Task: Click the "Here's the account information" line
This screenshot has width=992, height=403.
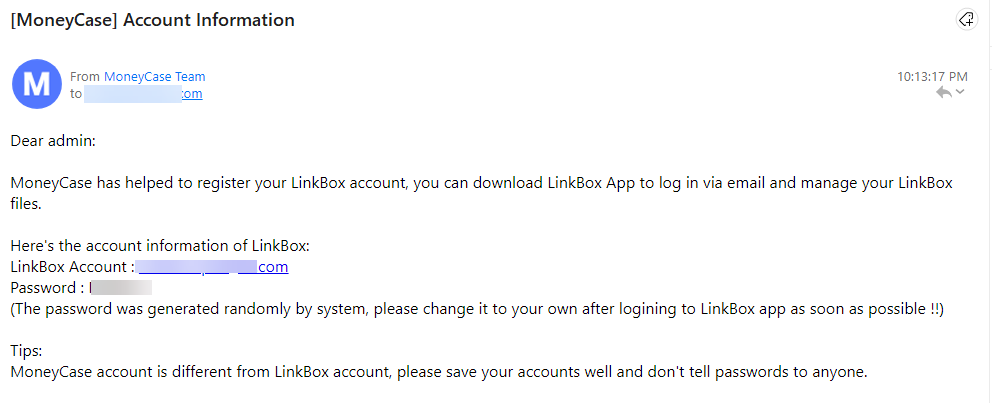Action: pos(160,245)
